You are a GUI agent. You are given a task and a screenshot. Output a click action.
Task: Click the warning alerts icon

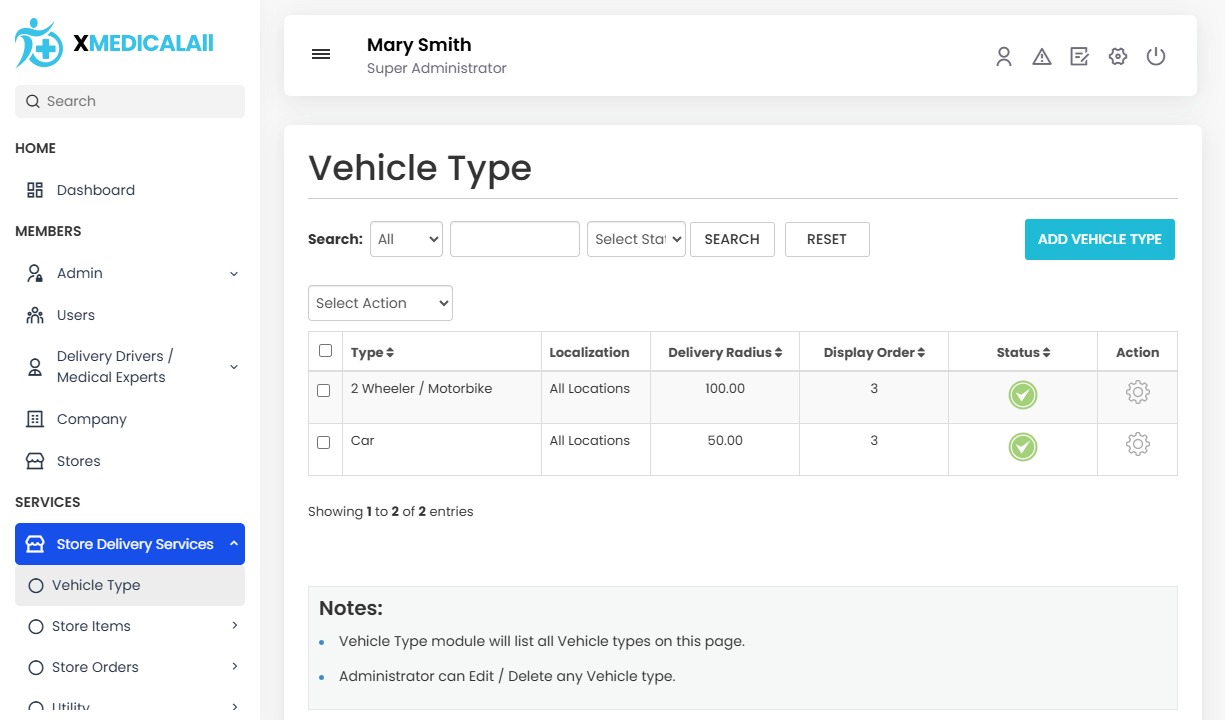pyautogui.click(x=1042, y=57)
